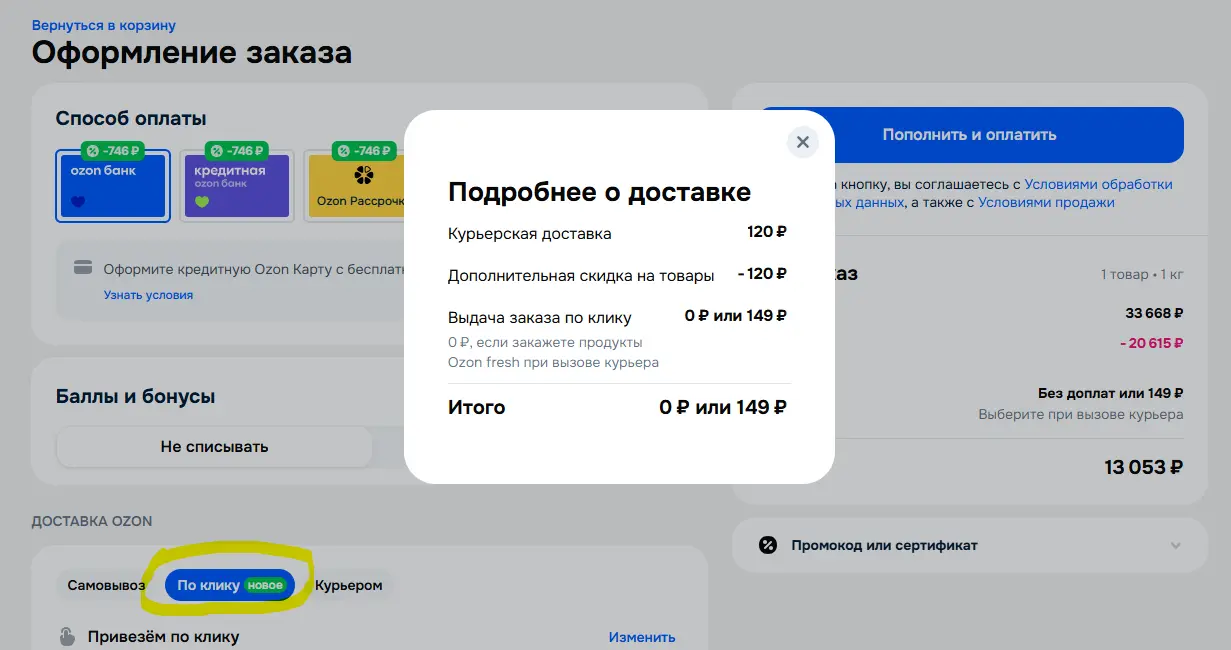Click 'Без доплат или 149 ₽' text
The width and height of the screenshot is (1231, 650).
pos(1111,393)
